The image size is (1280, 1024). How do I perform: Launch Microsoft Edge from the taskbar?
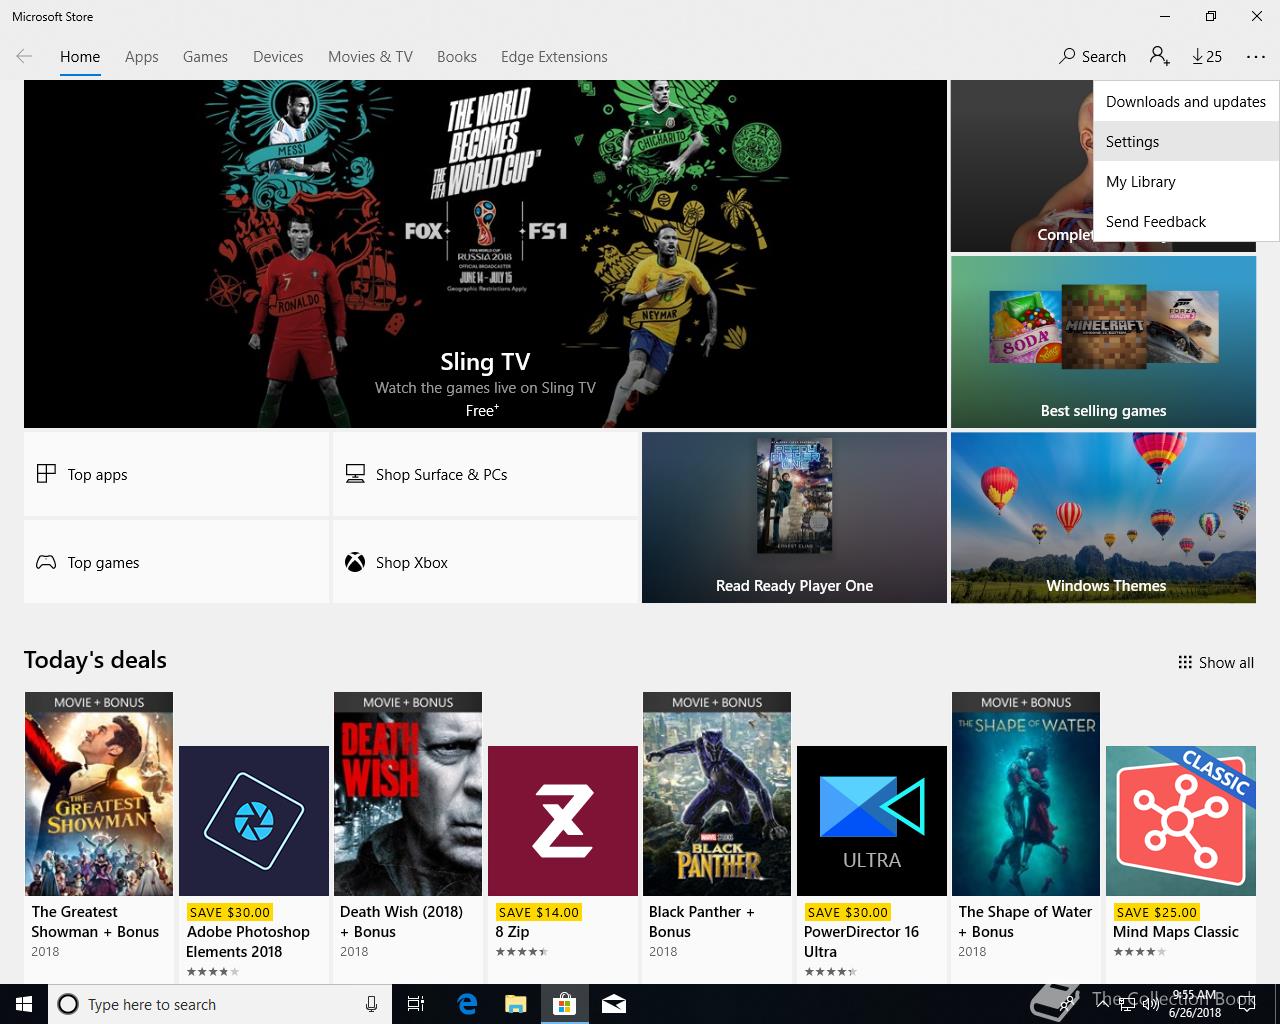466,1004
